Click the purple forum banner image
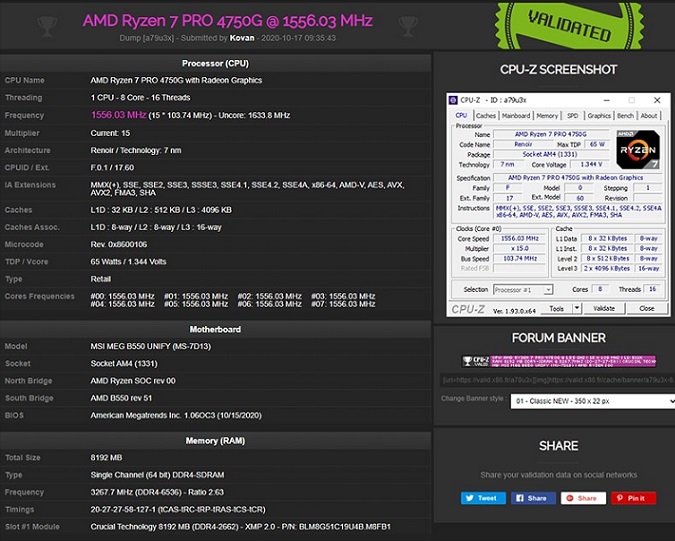 click(559, 361)
